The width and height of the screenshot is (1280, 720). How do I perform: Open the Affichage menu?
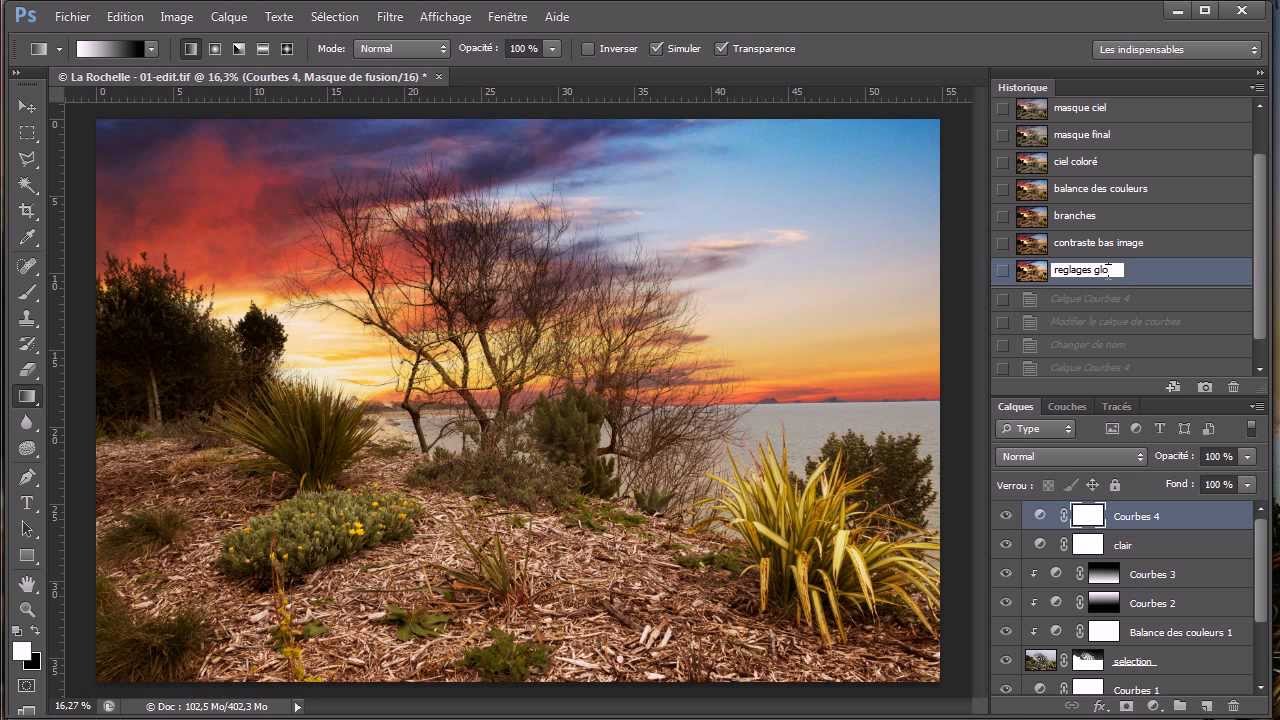point(445,17)
